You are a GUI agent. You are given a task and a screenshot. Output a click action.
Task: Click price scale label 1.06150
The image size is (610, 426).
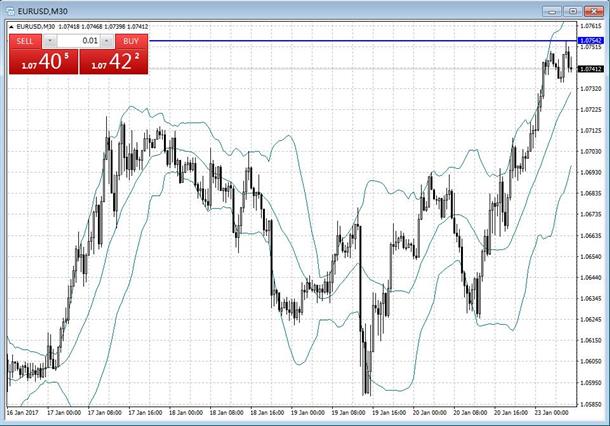pos(591,341)
